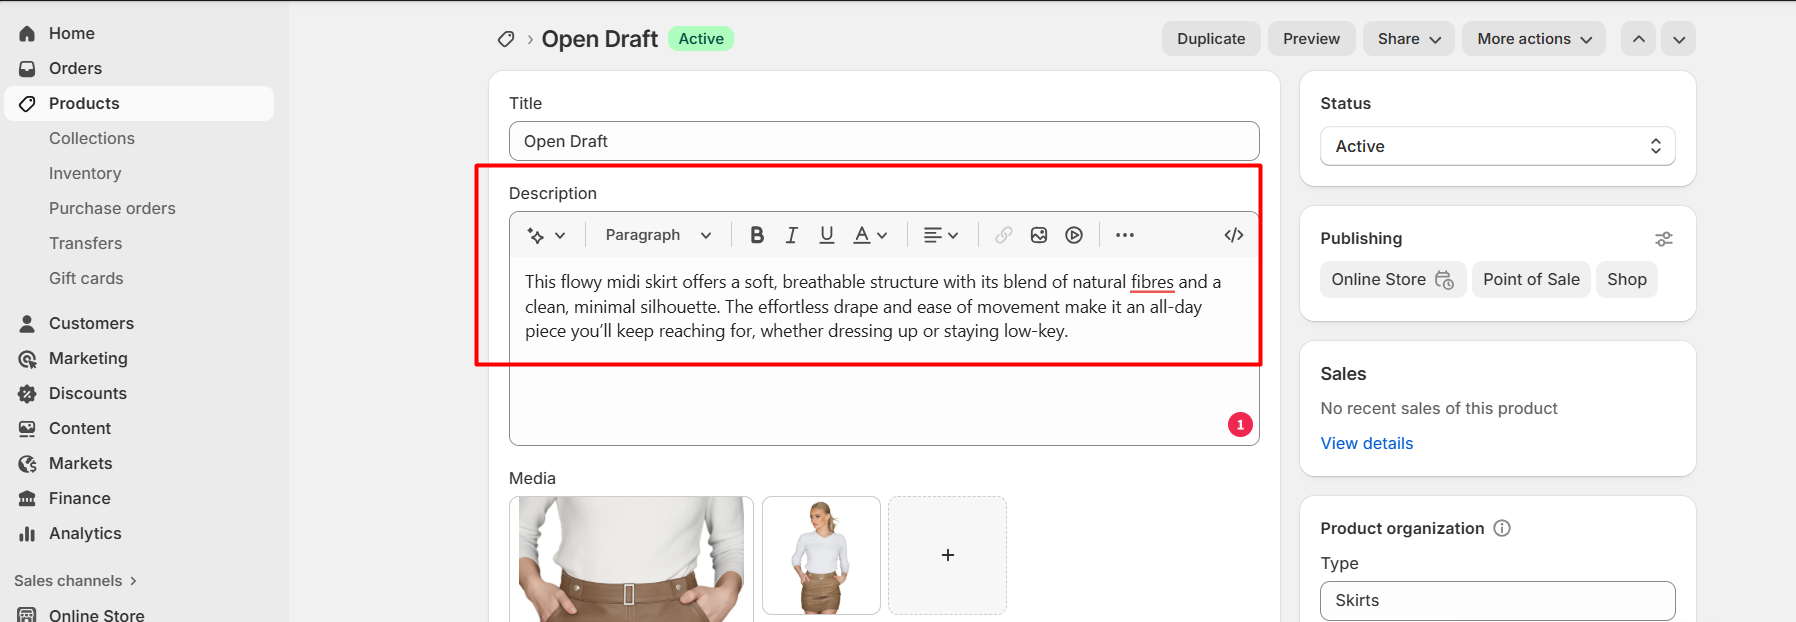Open the View details sales link
Image resolution: width=1796 pixels, height=622 pixels.
(1367, 443)
